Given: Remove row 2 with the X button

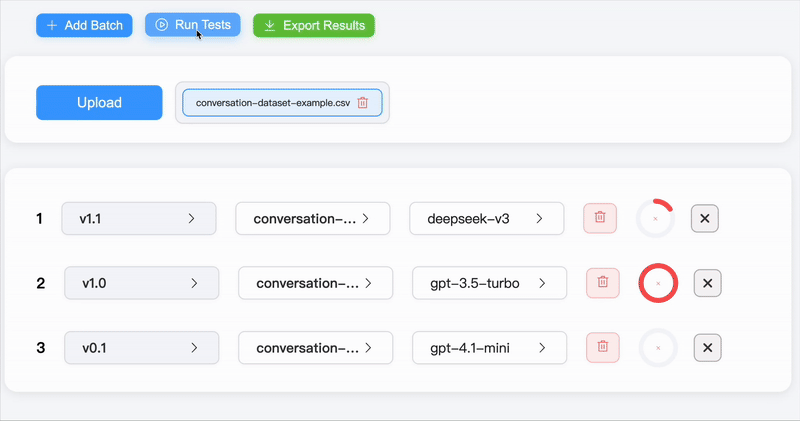Looking at the screenshot, I should pos(708,283).
